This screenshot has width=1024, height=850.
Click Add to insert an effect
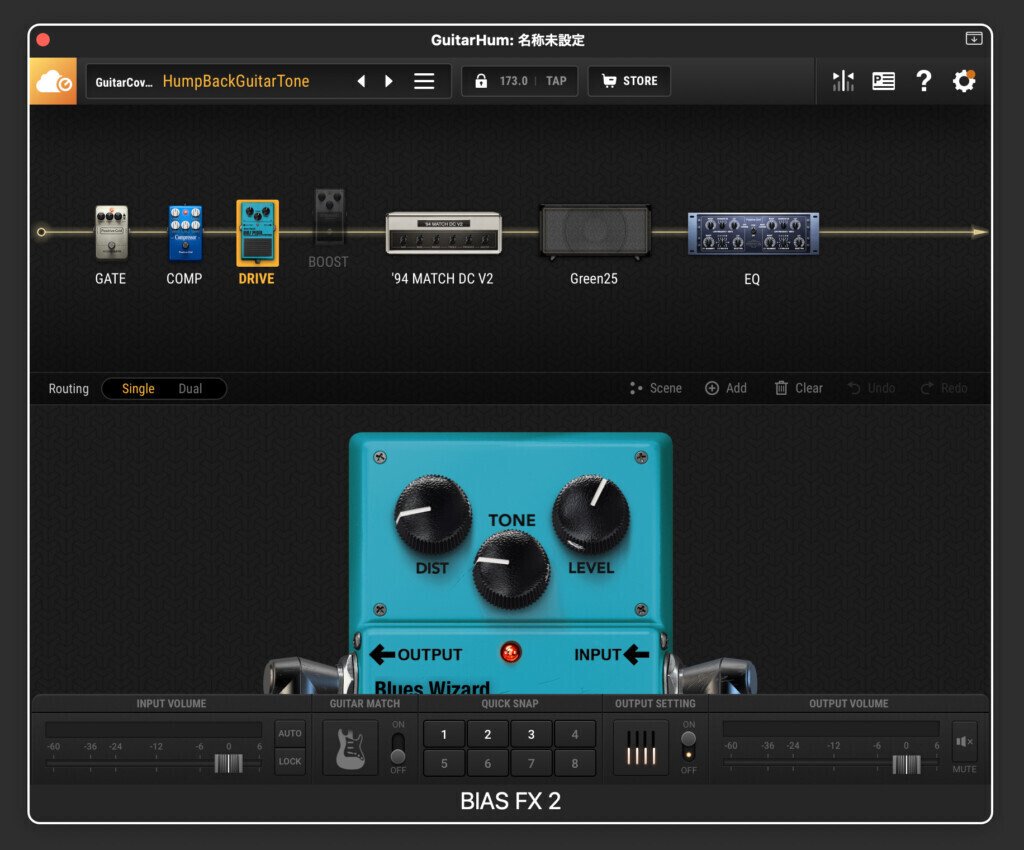[726, 388]
